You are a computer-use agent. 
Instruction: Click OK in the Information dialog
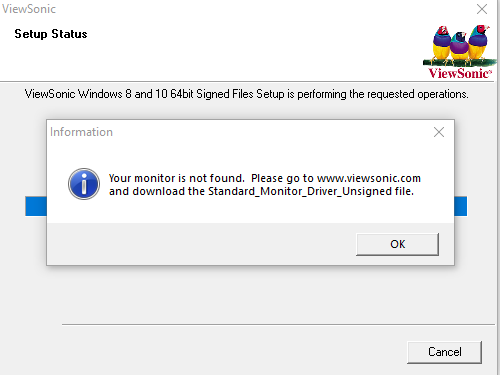point(397,244)
